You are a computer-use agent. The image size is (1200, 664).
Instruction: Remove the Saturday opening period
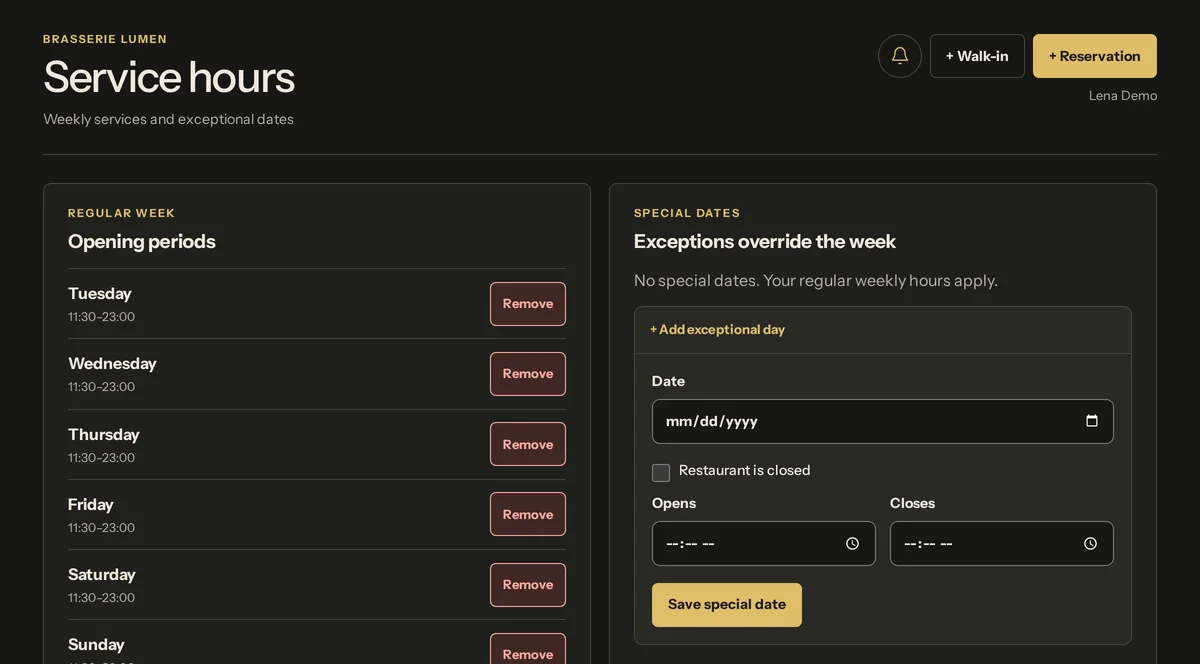click(x=528, y=585)
